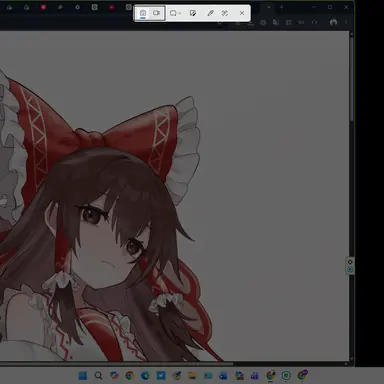Activate the text extractor scan icon
Viewport: 384px width, 384px height.
[225, 13]
